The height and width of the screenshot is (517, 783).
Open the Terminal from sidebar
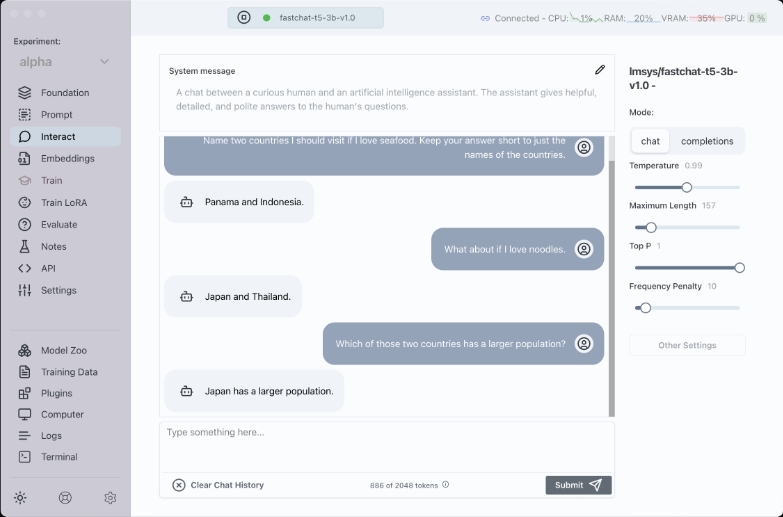coord(59,457)
